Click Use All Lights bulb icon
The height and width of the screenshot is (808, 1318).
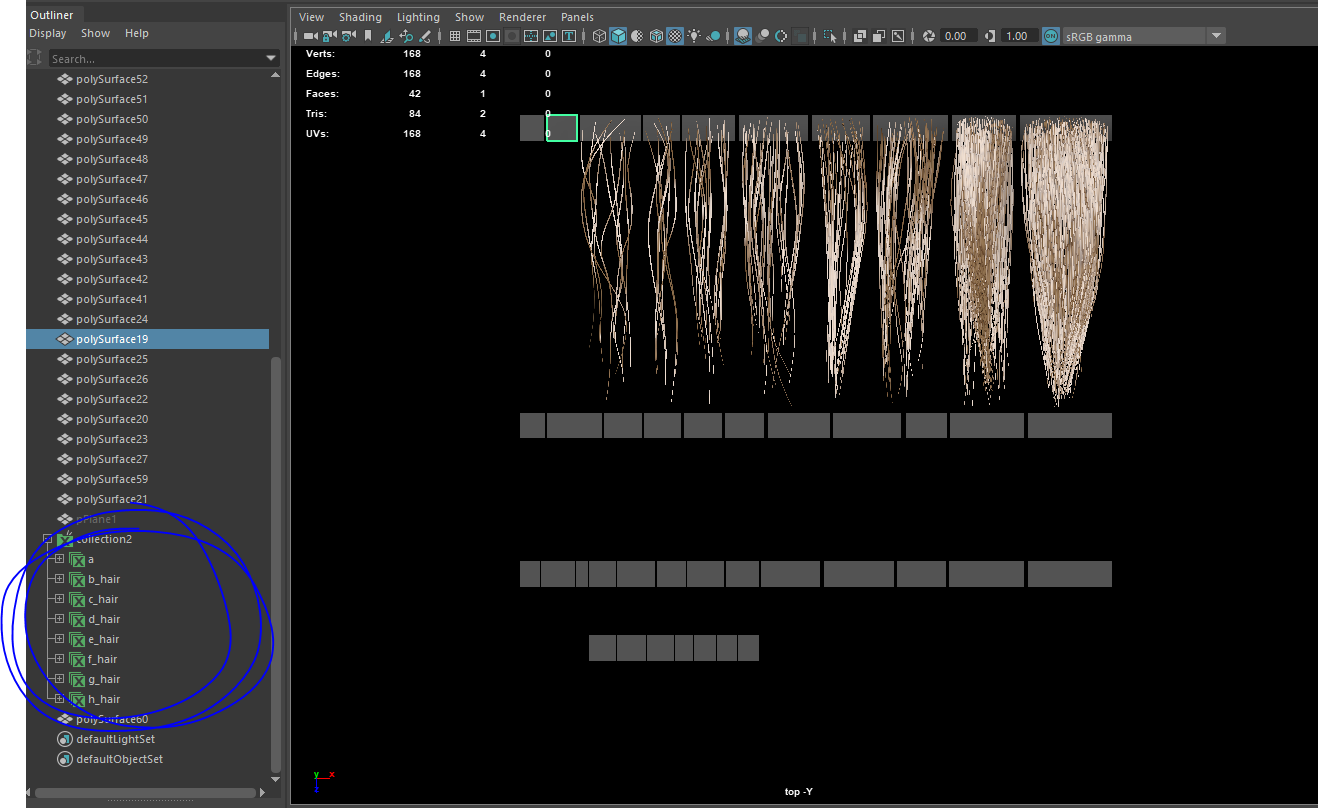pyautogui.click(x=694, y=36)
